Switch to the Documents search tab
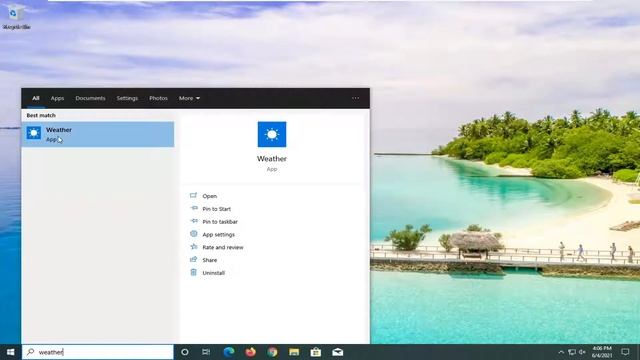The image size is (640, 360). point(90,98)
